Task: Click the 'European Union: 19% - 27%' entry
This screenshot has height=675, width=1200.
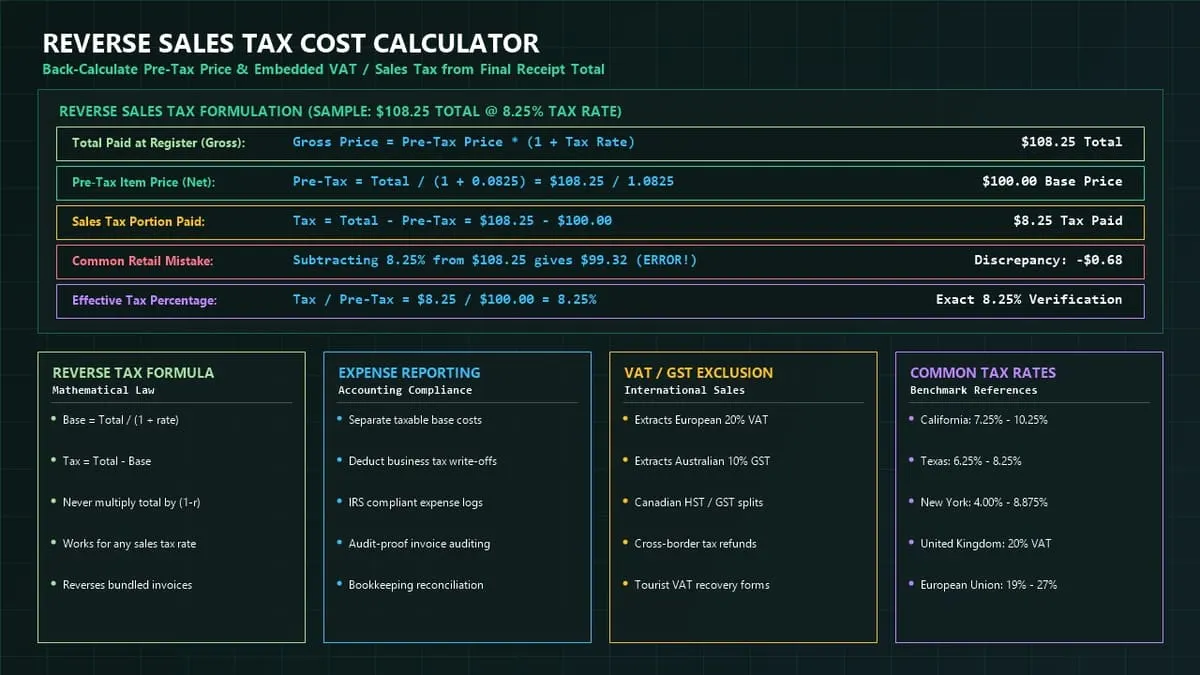Action: coord(988,584)
